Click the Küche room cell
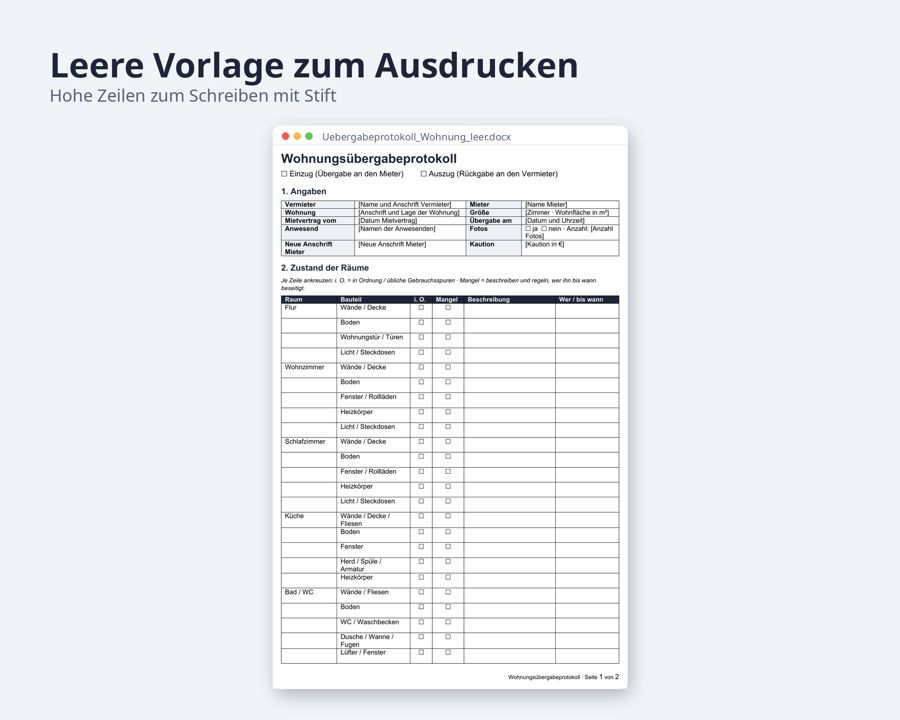This screenshot has height=720, width=900. [309, 520]
